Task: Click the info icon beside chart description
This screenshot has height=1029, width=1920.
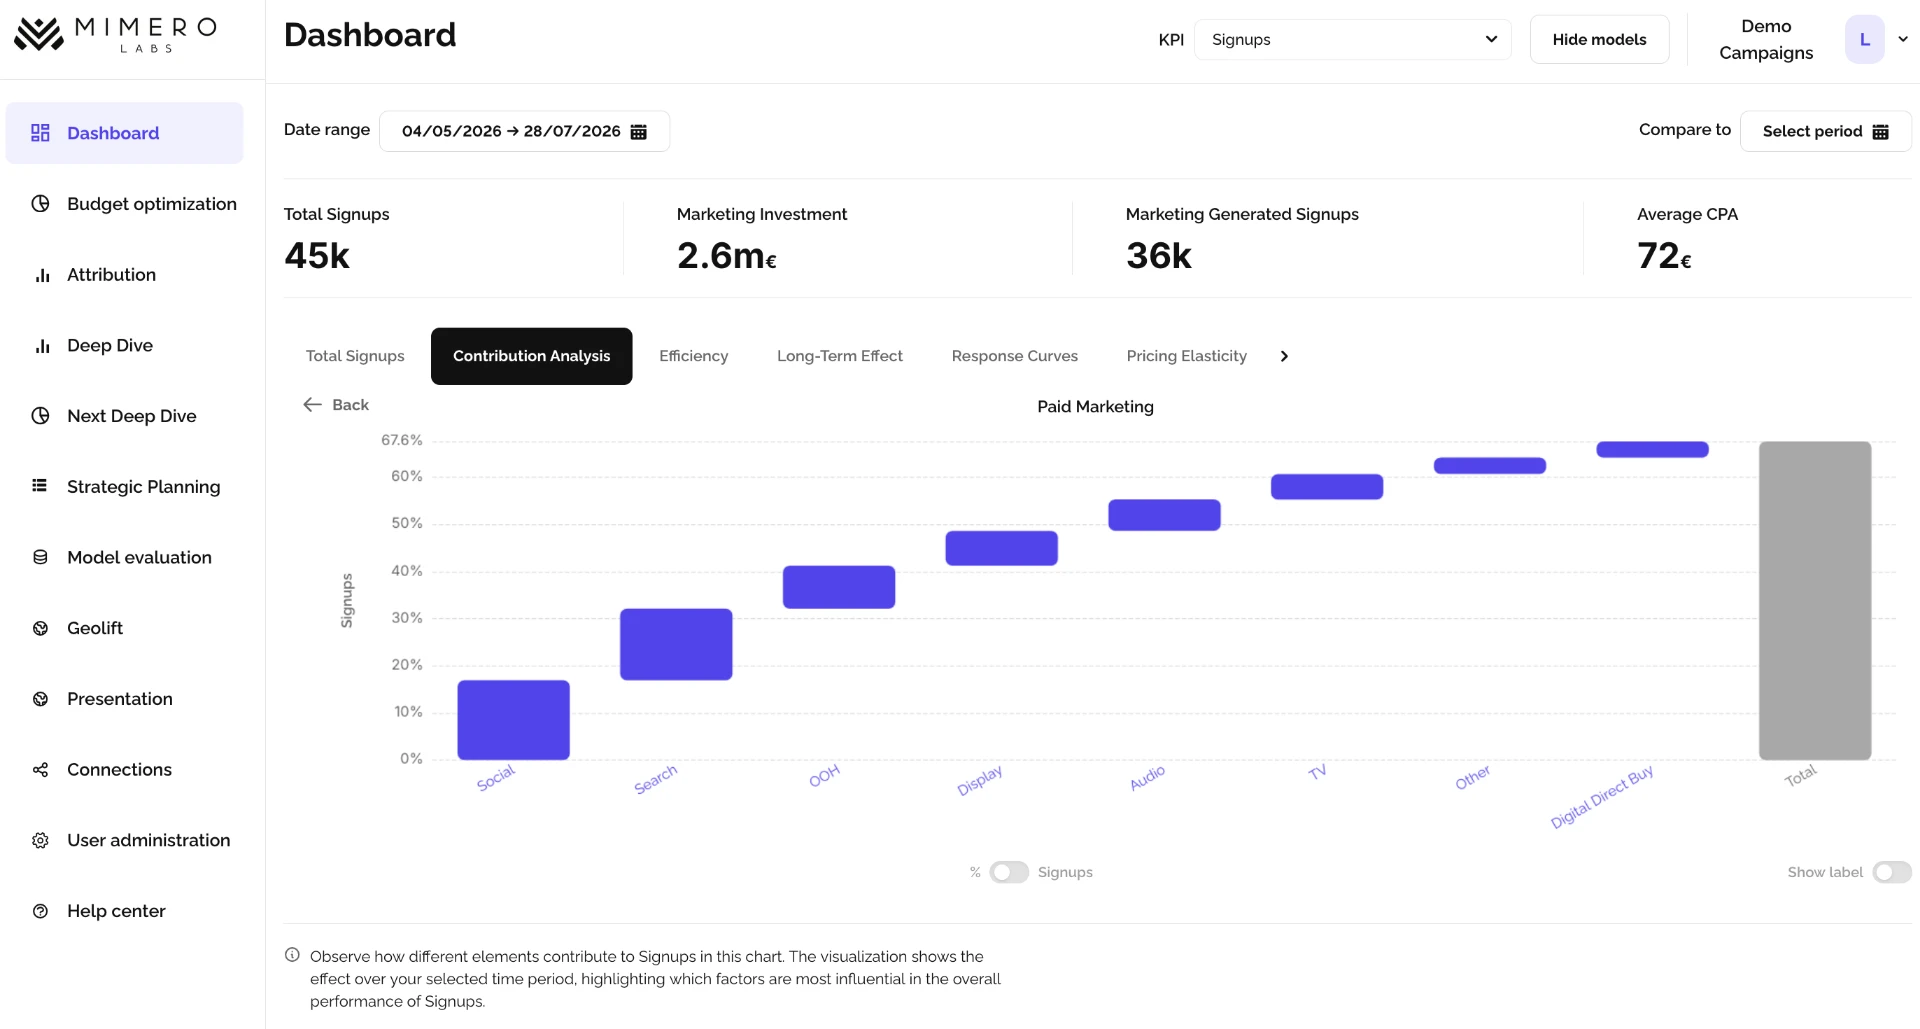Action: coord(292,955)
